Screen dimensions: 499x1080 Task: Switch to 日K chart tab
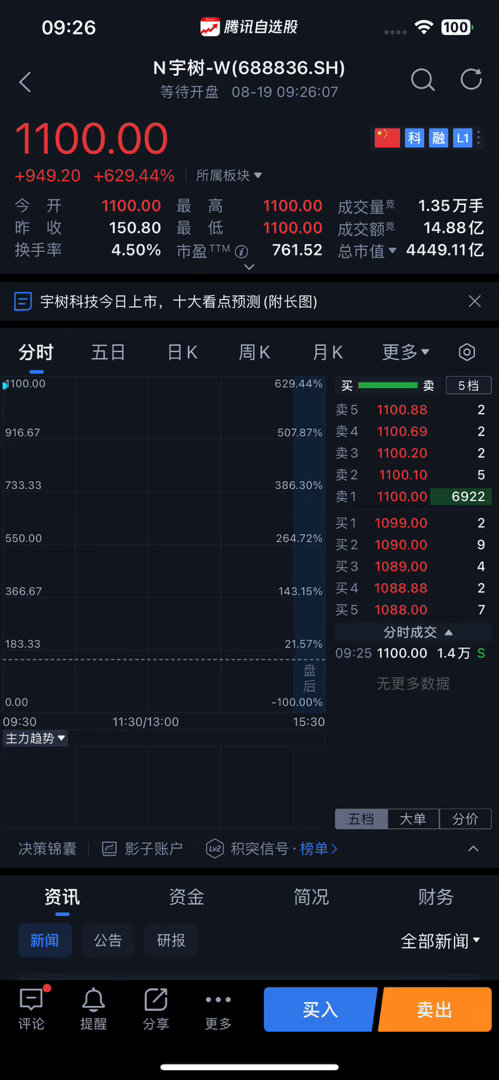click(183, 353)
